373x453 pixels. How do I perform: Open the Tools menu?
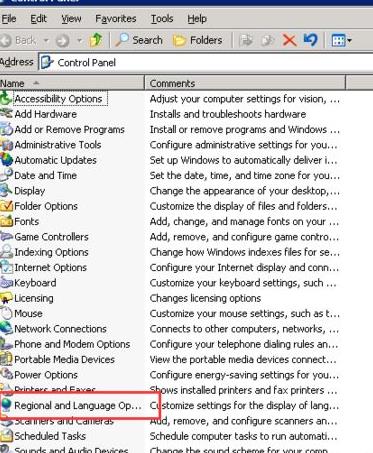(162, 19)
